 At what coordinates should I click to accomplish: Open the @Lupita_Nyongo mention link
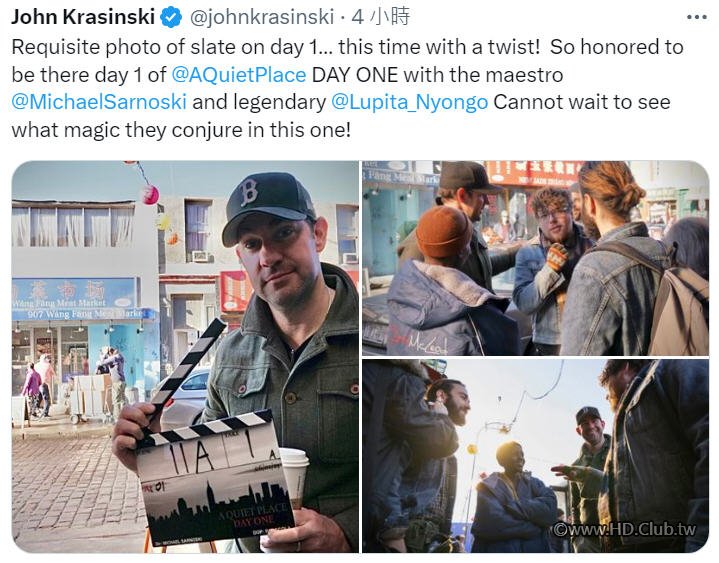pos(409,102)
